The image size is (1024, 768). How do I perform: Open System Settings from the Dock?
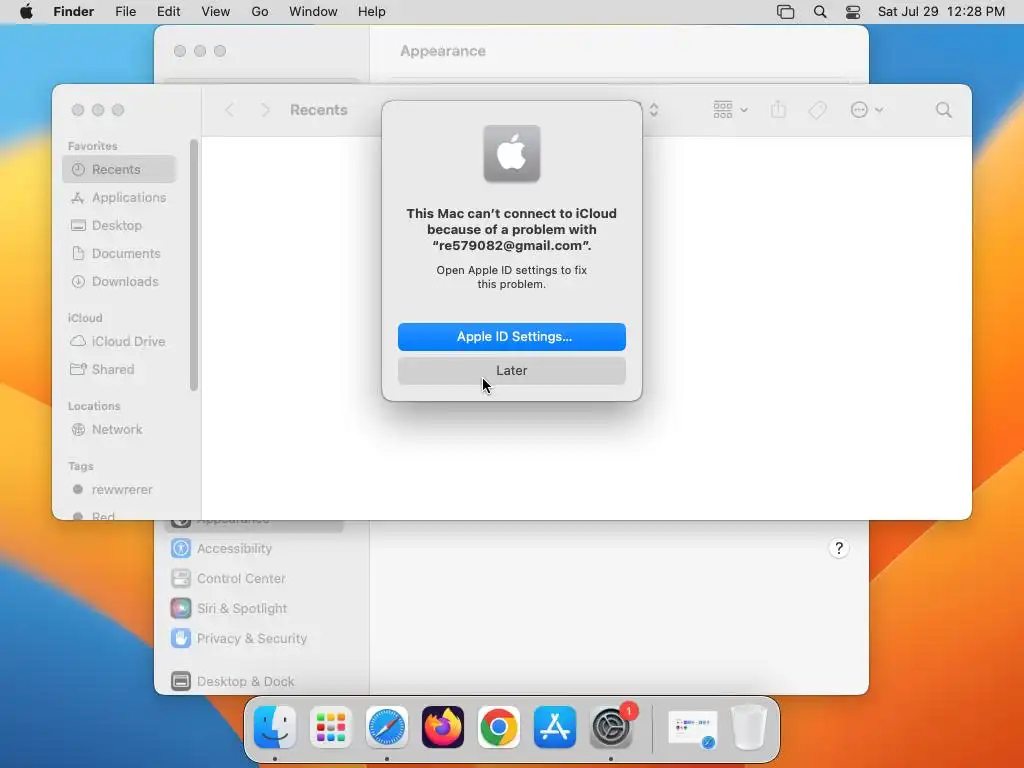point(611,727)
